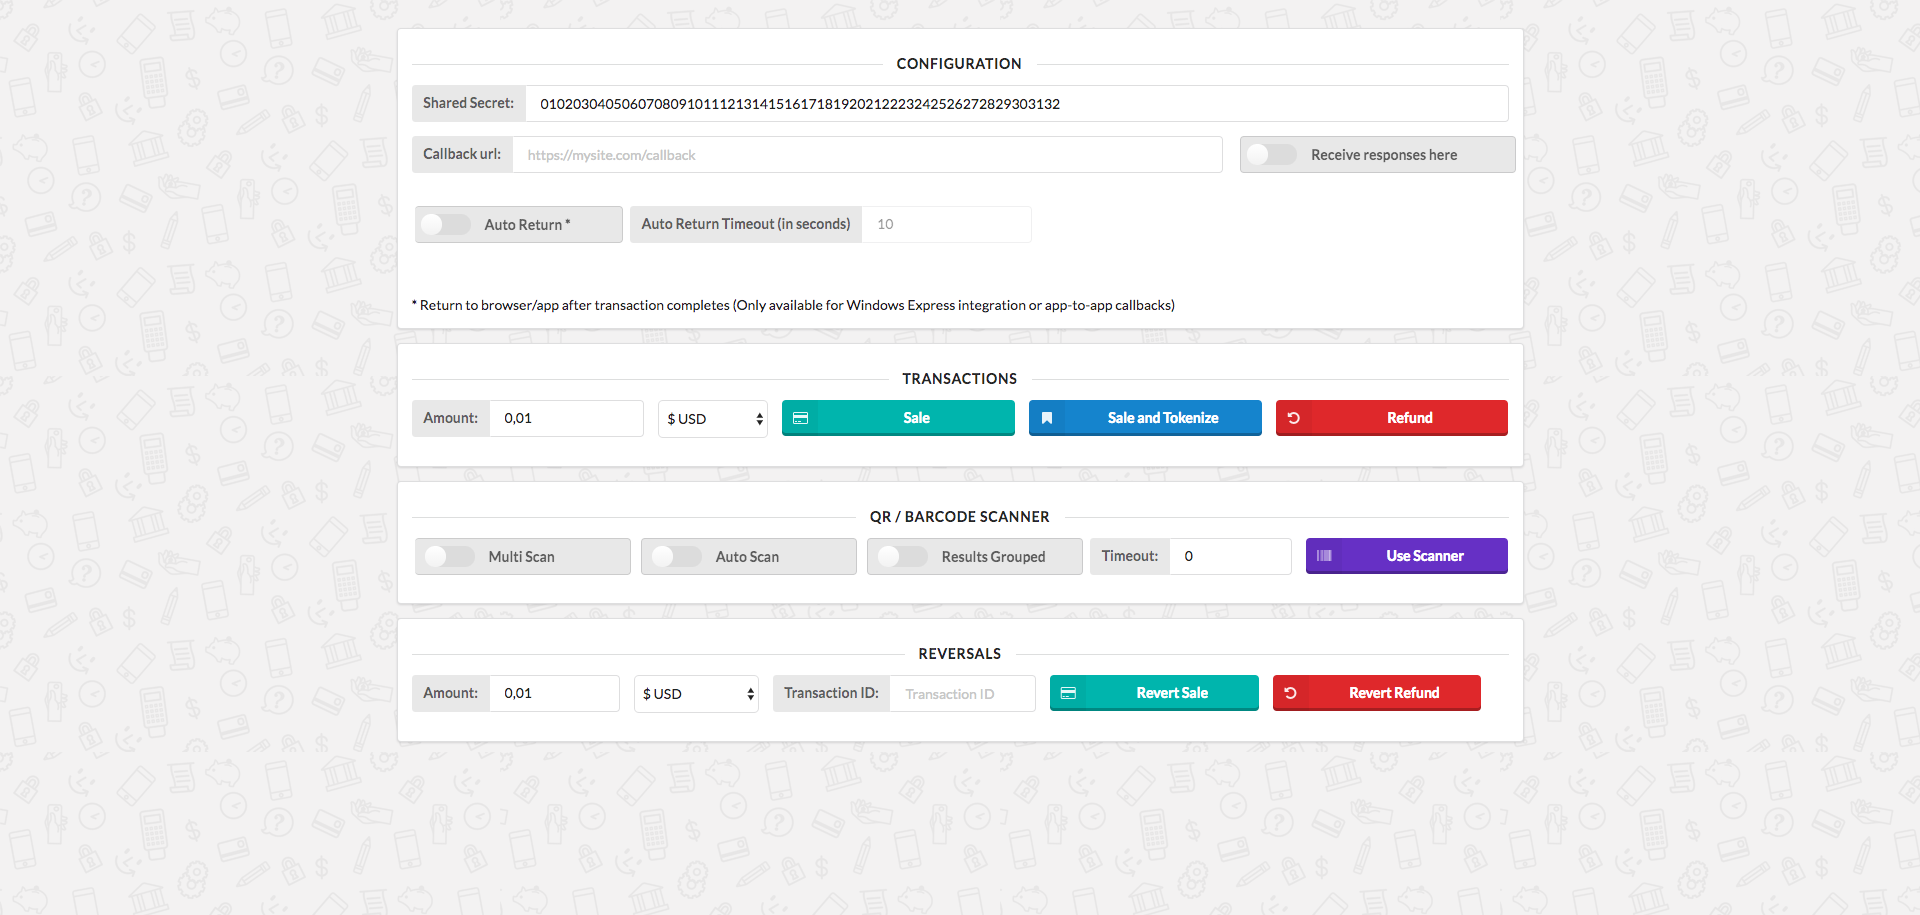Start a Sale transaction
This screenshot has width=1920, height=915.
pos(898,418)
